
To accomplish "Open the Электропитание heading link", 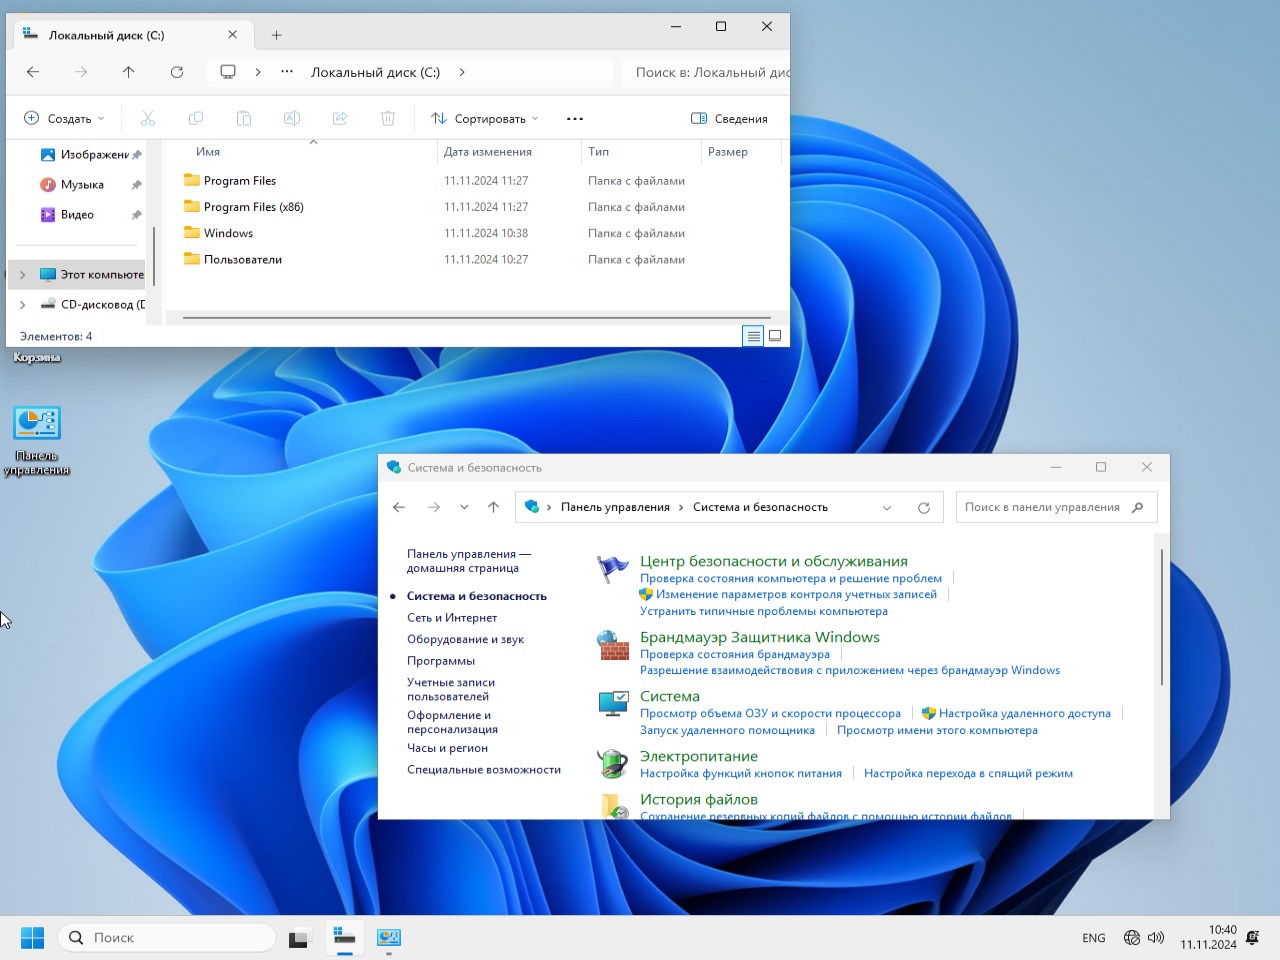I will (699, 756).
